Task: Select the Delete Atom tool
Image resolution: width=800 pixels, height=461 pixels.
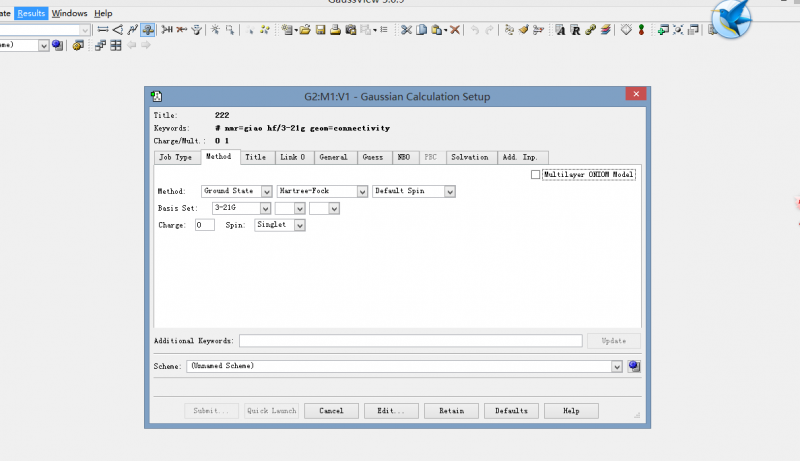Action: [x=182, y=30]
